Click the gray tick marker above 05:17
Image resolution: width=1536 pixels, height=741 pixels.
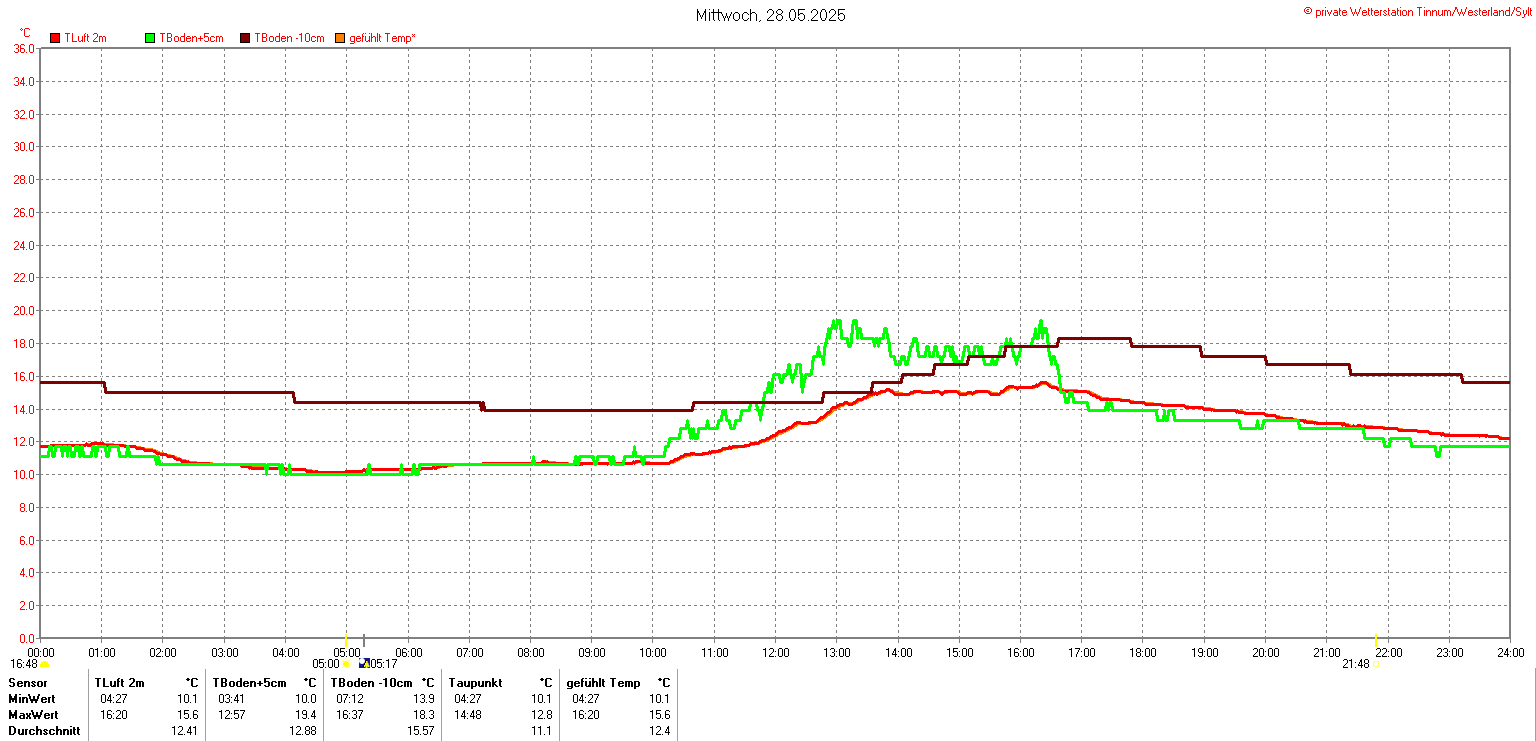(364, 640)
